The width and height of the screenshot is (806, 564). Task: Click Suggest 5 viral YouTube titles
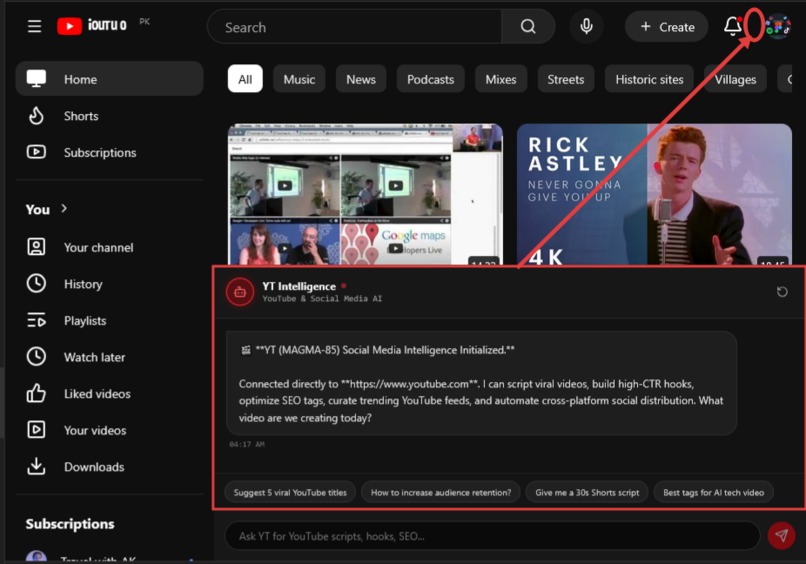click(290, 492)
